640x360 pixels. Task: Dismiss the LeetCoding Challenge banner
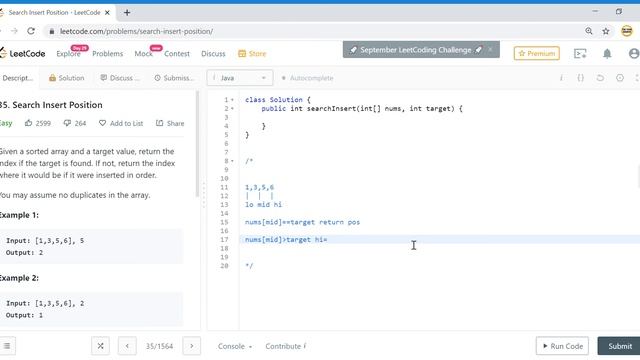[490, 50]
